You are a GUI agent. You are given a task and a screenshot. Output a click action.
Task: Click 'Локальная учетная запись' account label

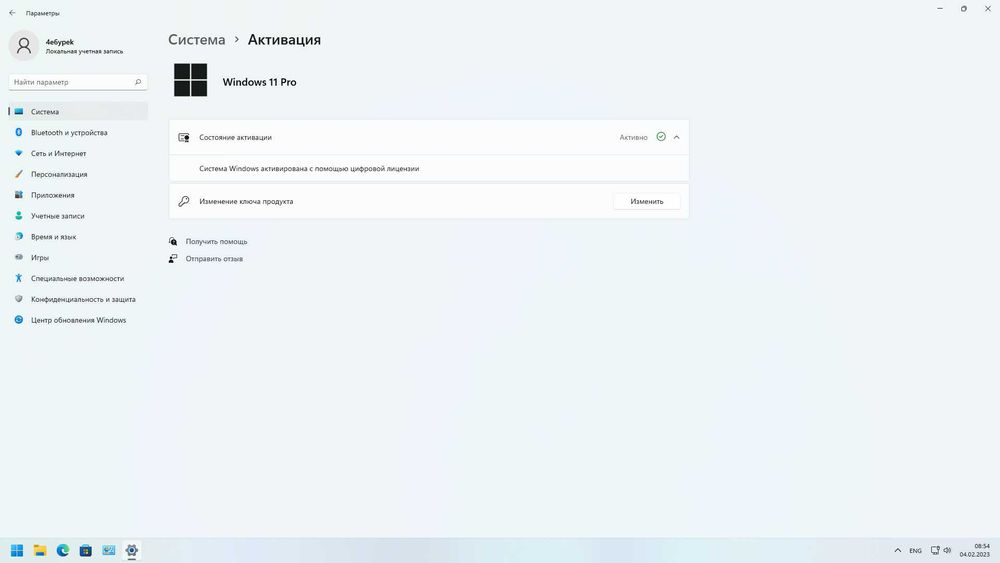[84, 52]
